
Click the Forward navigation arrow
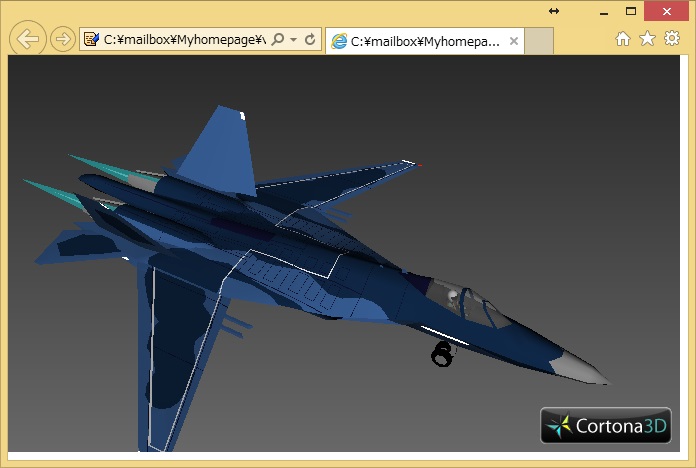tap(62, 39)
